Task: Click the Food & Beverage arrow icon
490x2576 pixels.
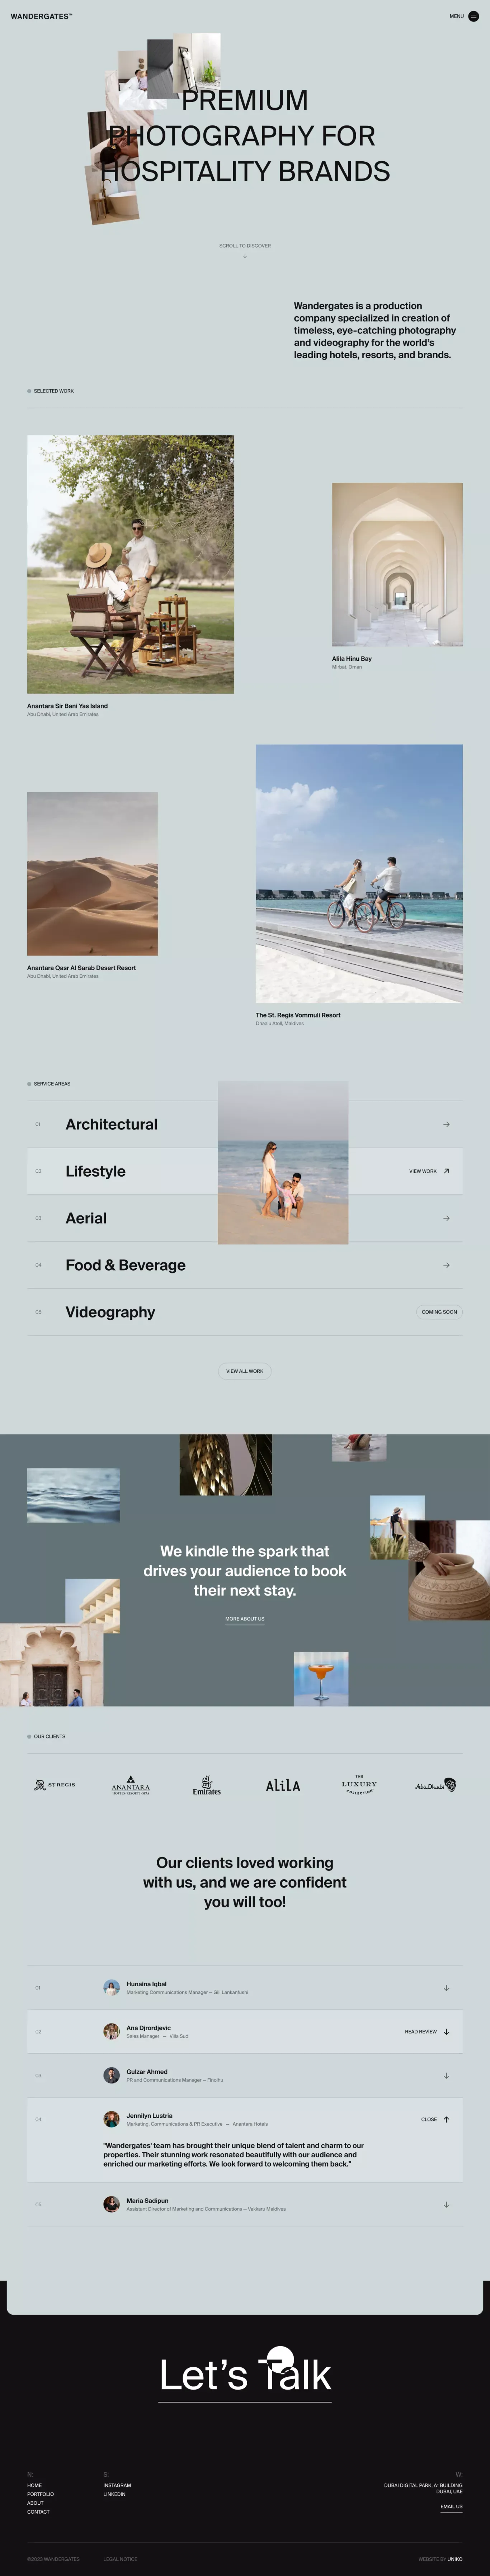Action: tap(446, 1265)
